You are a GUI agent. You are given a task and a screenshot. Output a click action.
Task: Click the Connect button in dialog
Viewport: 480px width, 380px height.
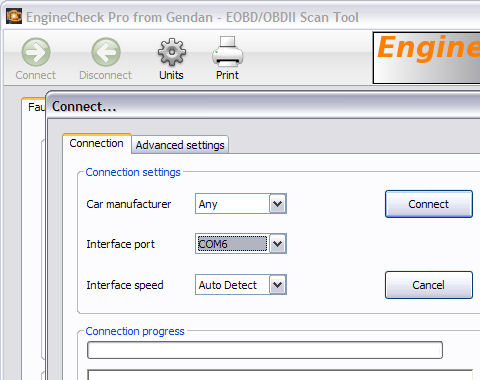pos(429,204)
